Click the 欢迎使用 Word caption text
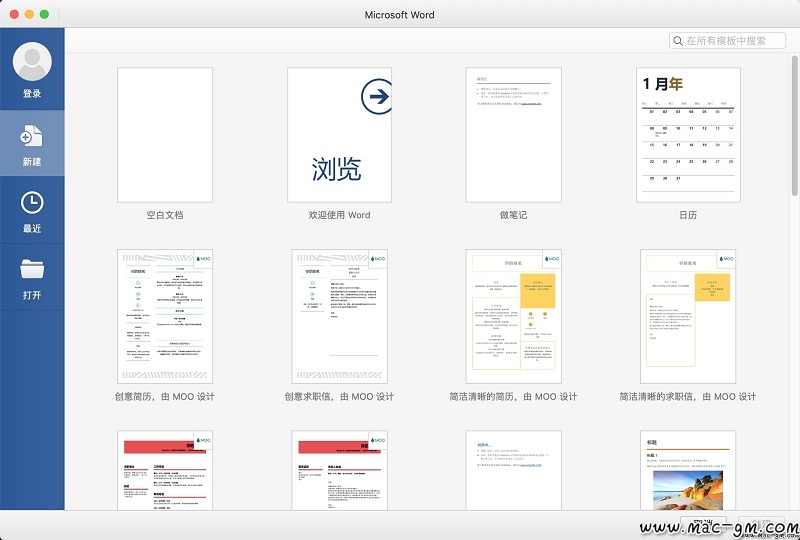Viewport: 800px width, 540px height. (339, 215)
